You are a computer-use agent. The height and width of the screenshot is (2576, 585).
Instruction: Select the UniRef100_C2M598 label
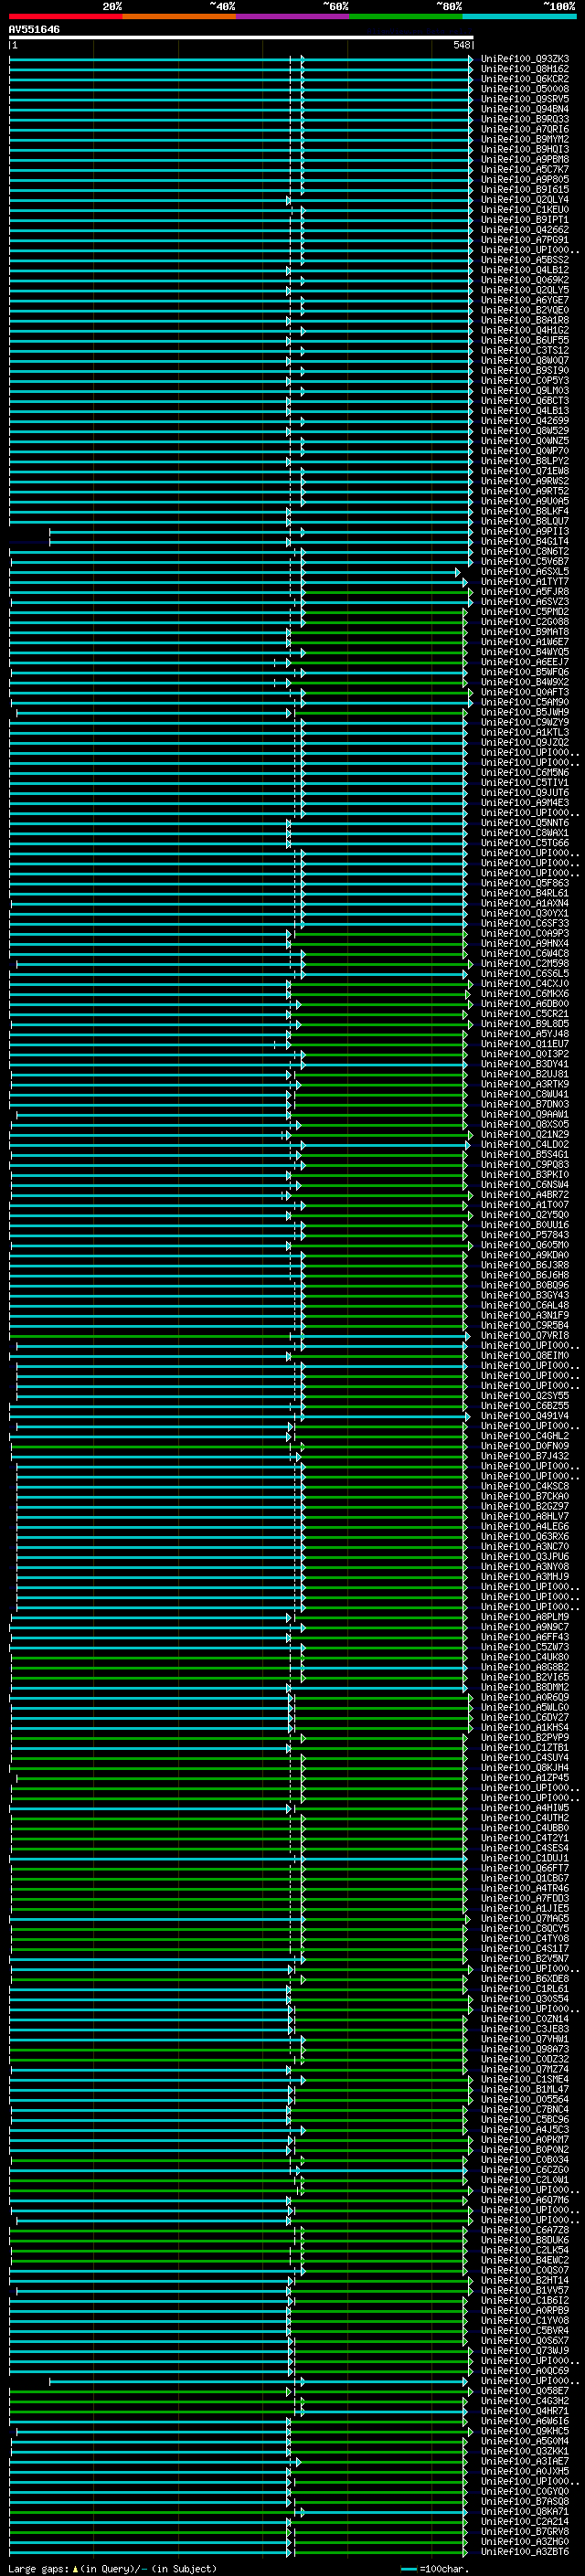(x=525, y=964)
